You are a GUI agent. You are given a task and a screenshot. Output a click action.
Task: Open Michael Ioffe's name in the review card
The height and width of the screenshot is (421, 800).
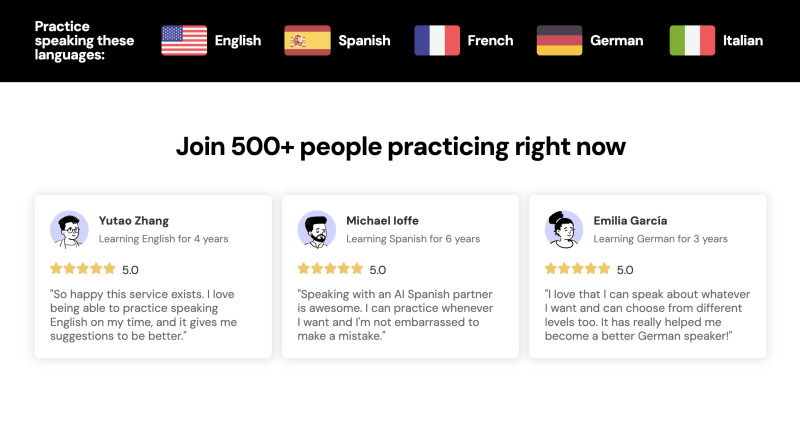click(x=382, y=220)
